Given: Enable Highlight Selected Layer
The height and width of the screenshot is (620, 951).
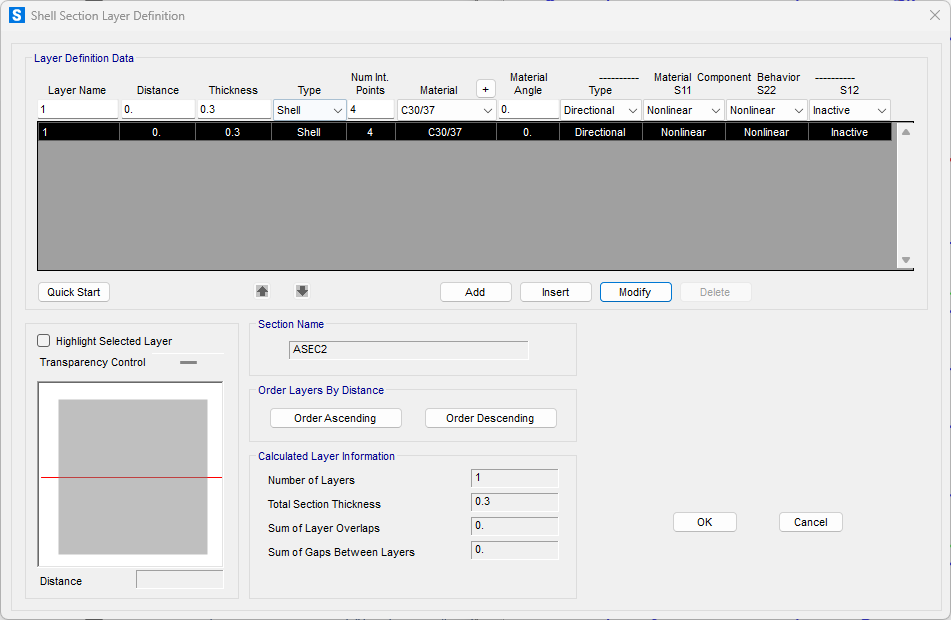Looking at the screenshot, I should (x=43, y=340).
